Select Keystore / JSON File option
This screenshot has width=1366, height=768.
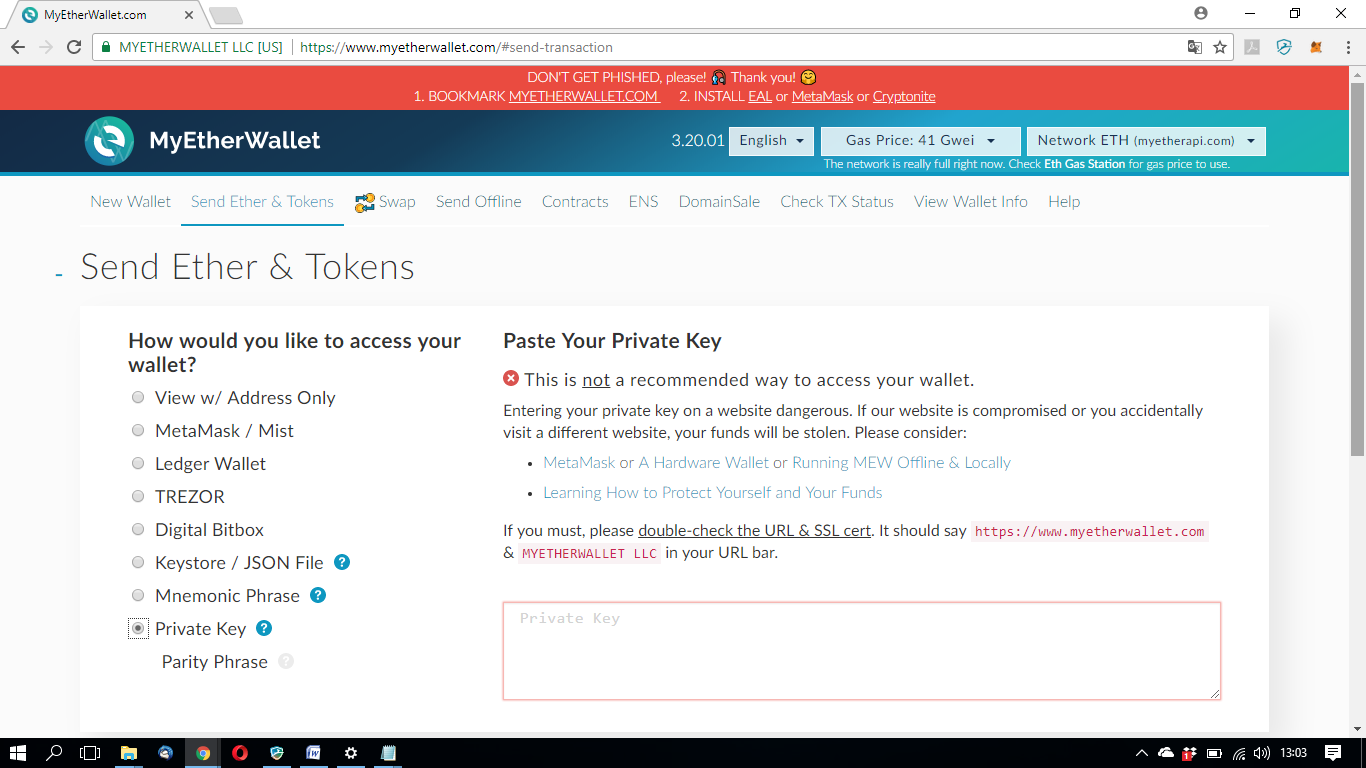pos(138,562)
